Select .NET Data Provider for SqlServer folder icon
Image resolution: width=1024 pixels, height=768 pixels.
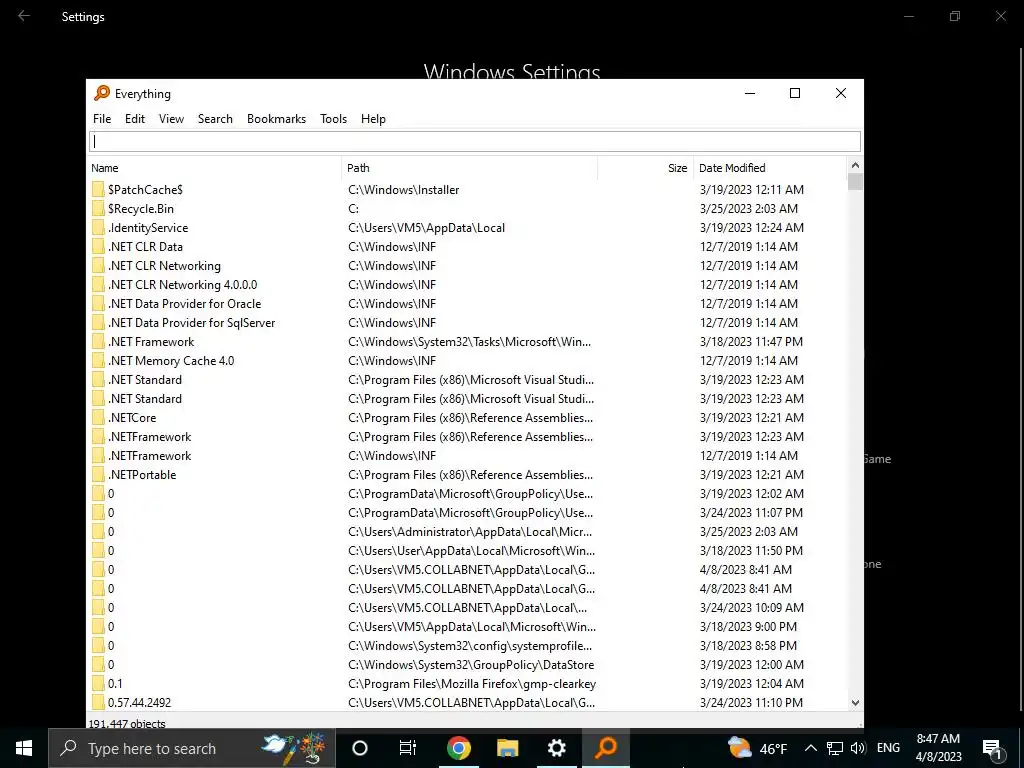pos(98,323)
